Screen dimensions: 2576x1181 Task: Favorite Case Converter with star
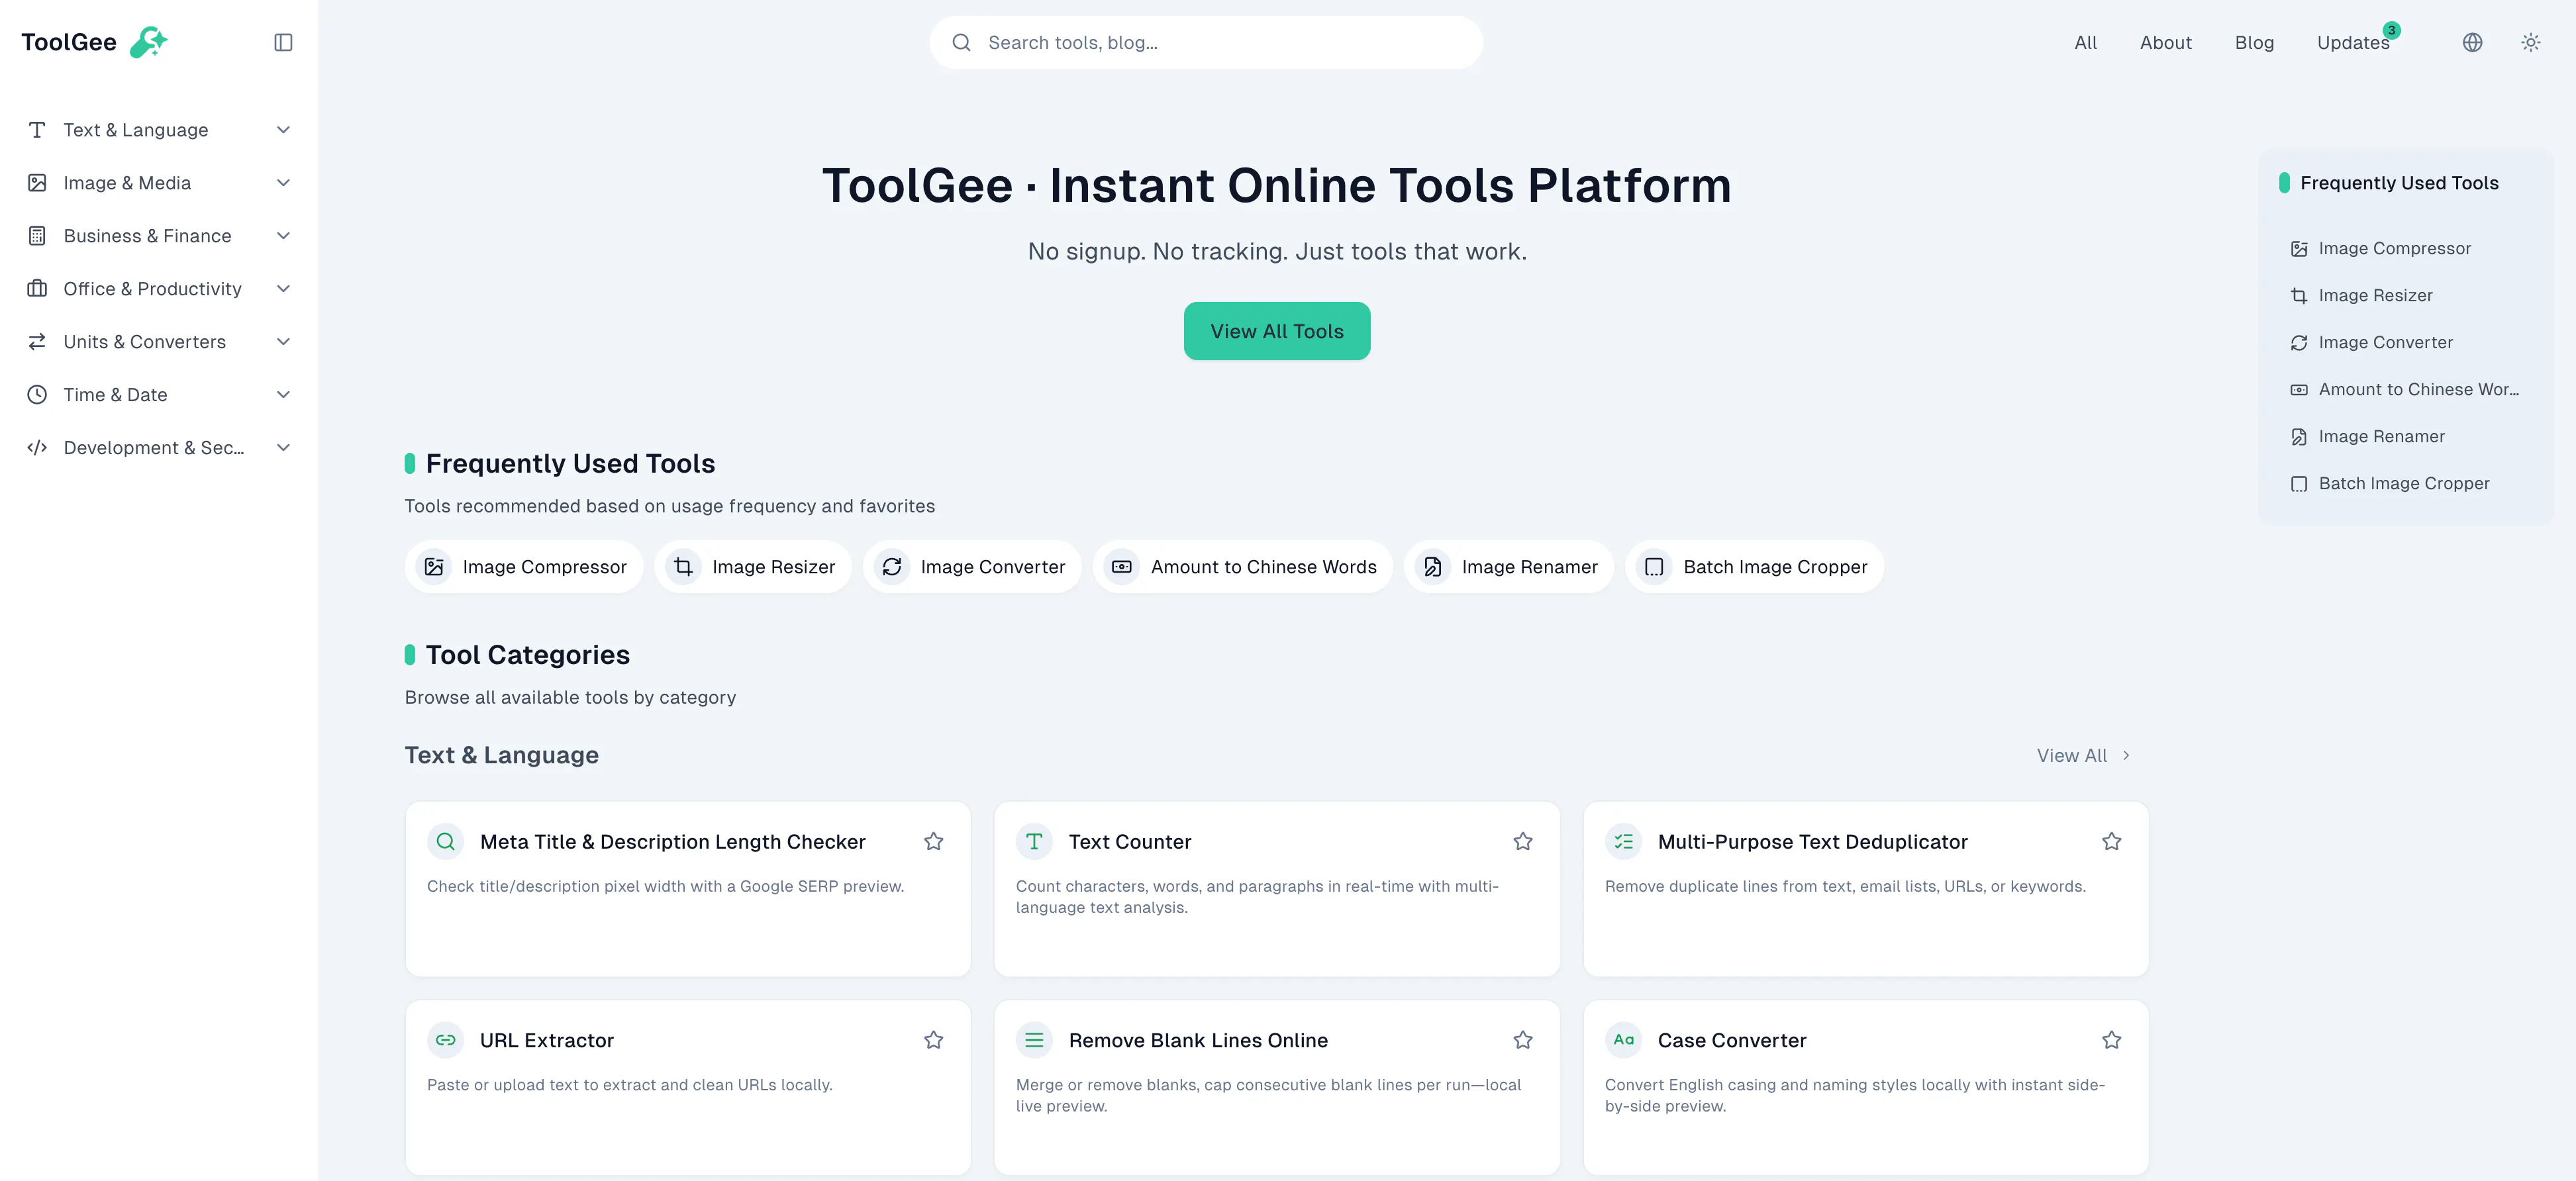[x=2111, y=1040]
